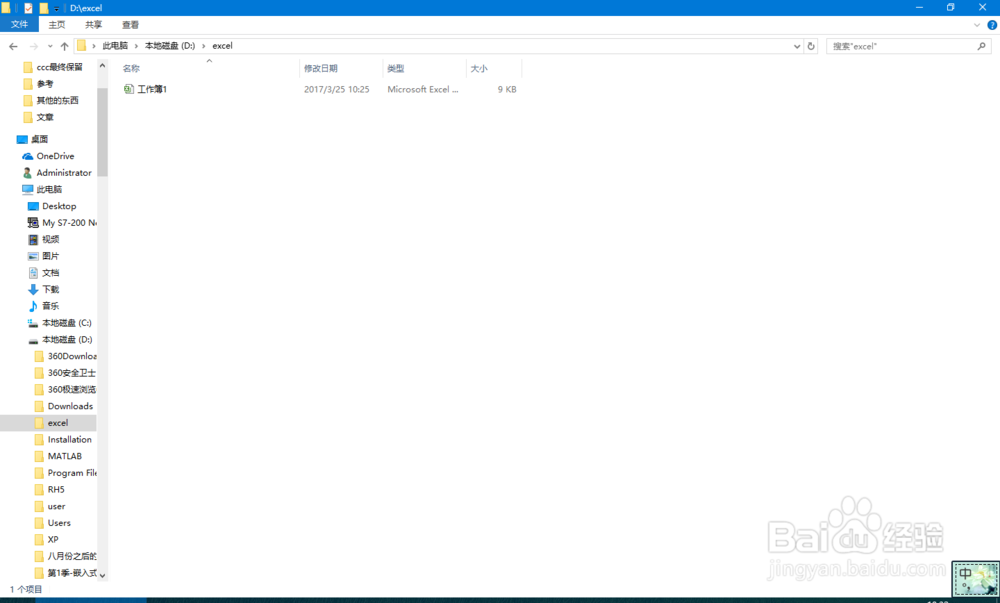Open the address bar history dropdown

[796, 45]
